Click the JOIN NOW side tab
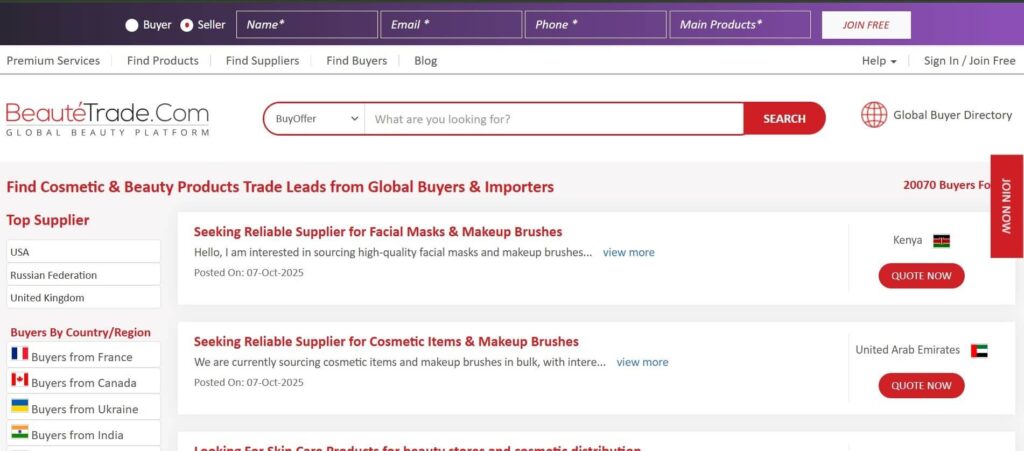The image size is (1024, 451). tap(1006, 205)
